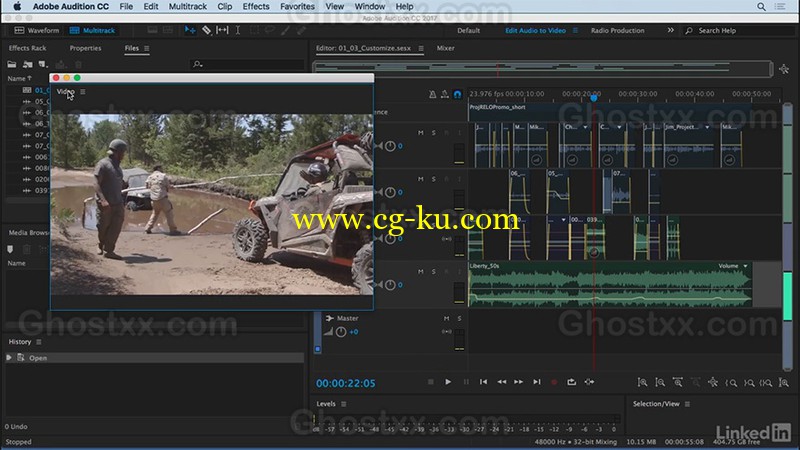Switch to Waveform editor view
800x450 pixels.
click(x=37, y=31)
